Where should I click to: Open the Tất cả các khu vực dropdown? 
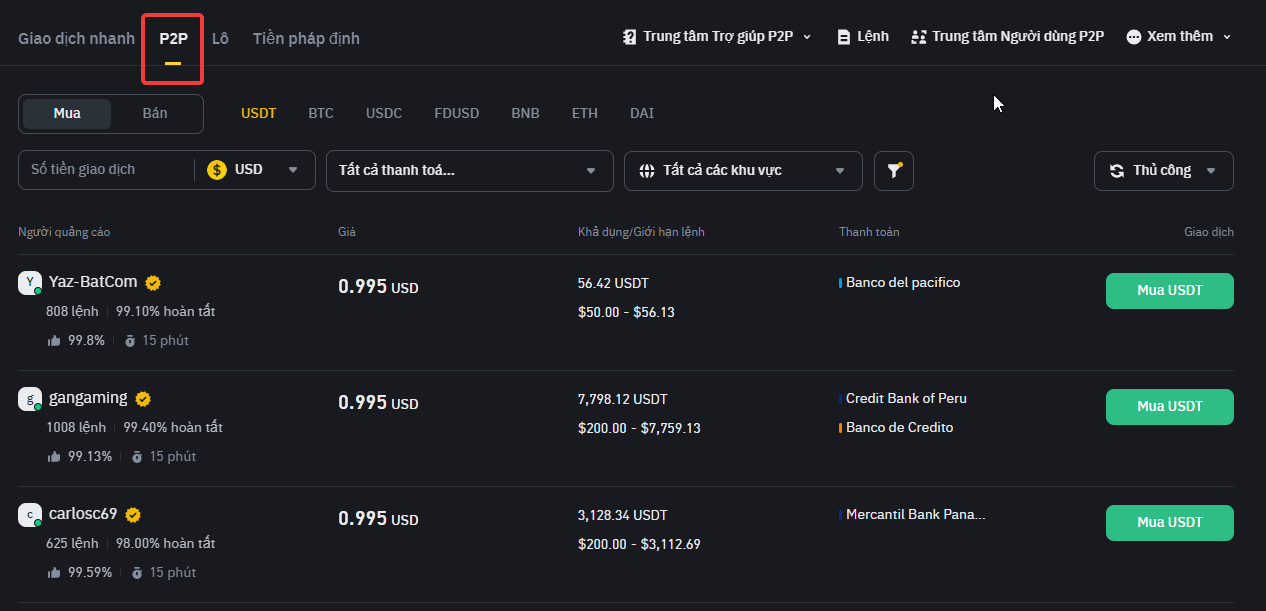[x=742, y=171]
